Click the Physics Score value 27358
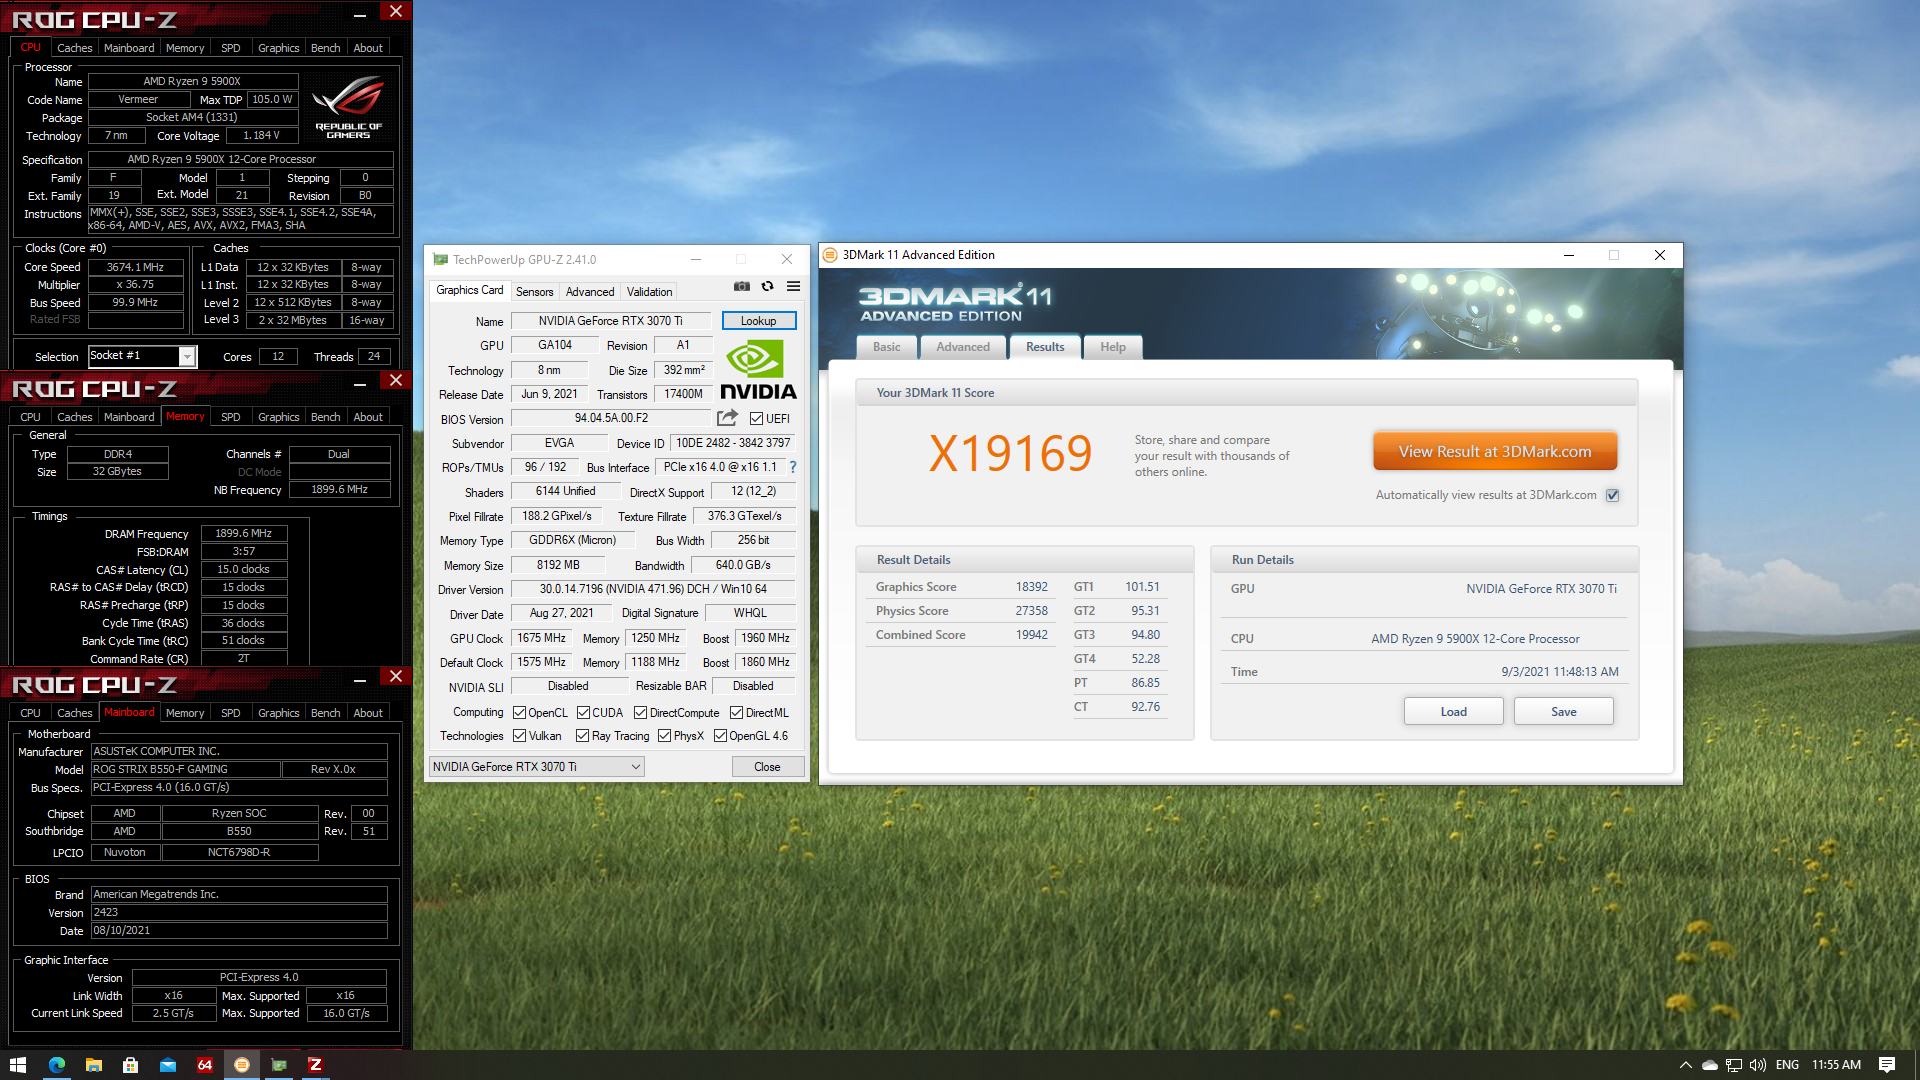Image resolution: width=1920 pixels, height=1080 pixels. (x=1031, y=611)
